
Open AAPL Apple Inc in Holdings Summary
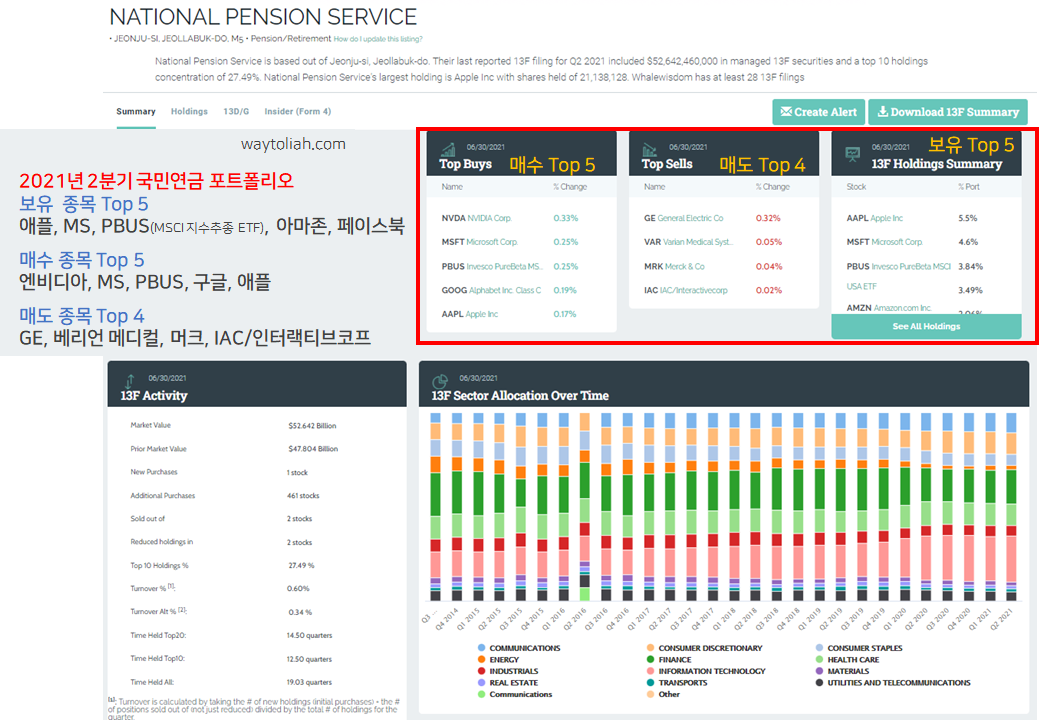tap(875, 218)
